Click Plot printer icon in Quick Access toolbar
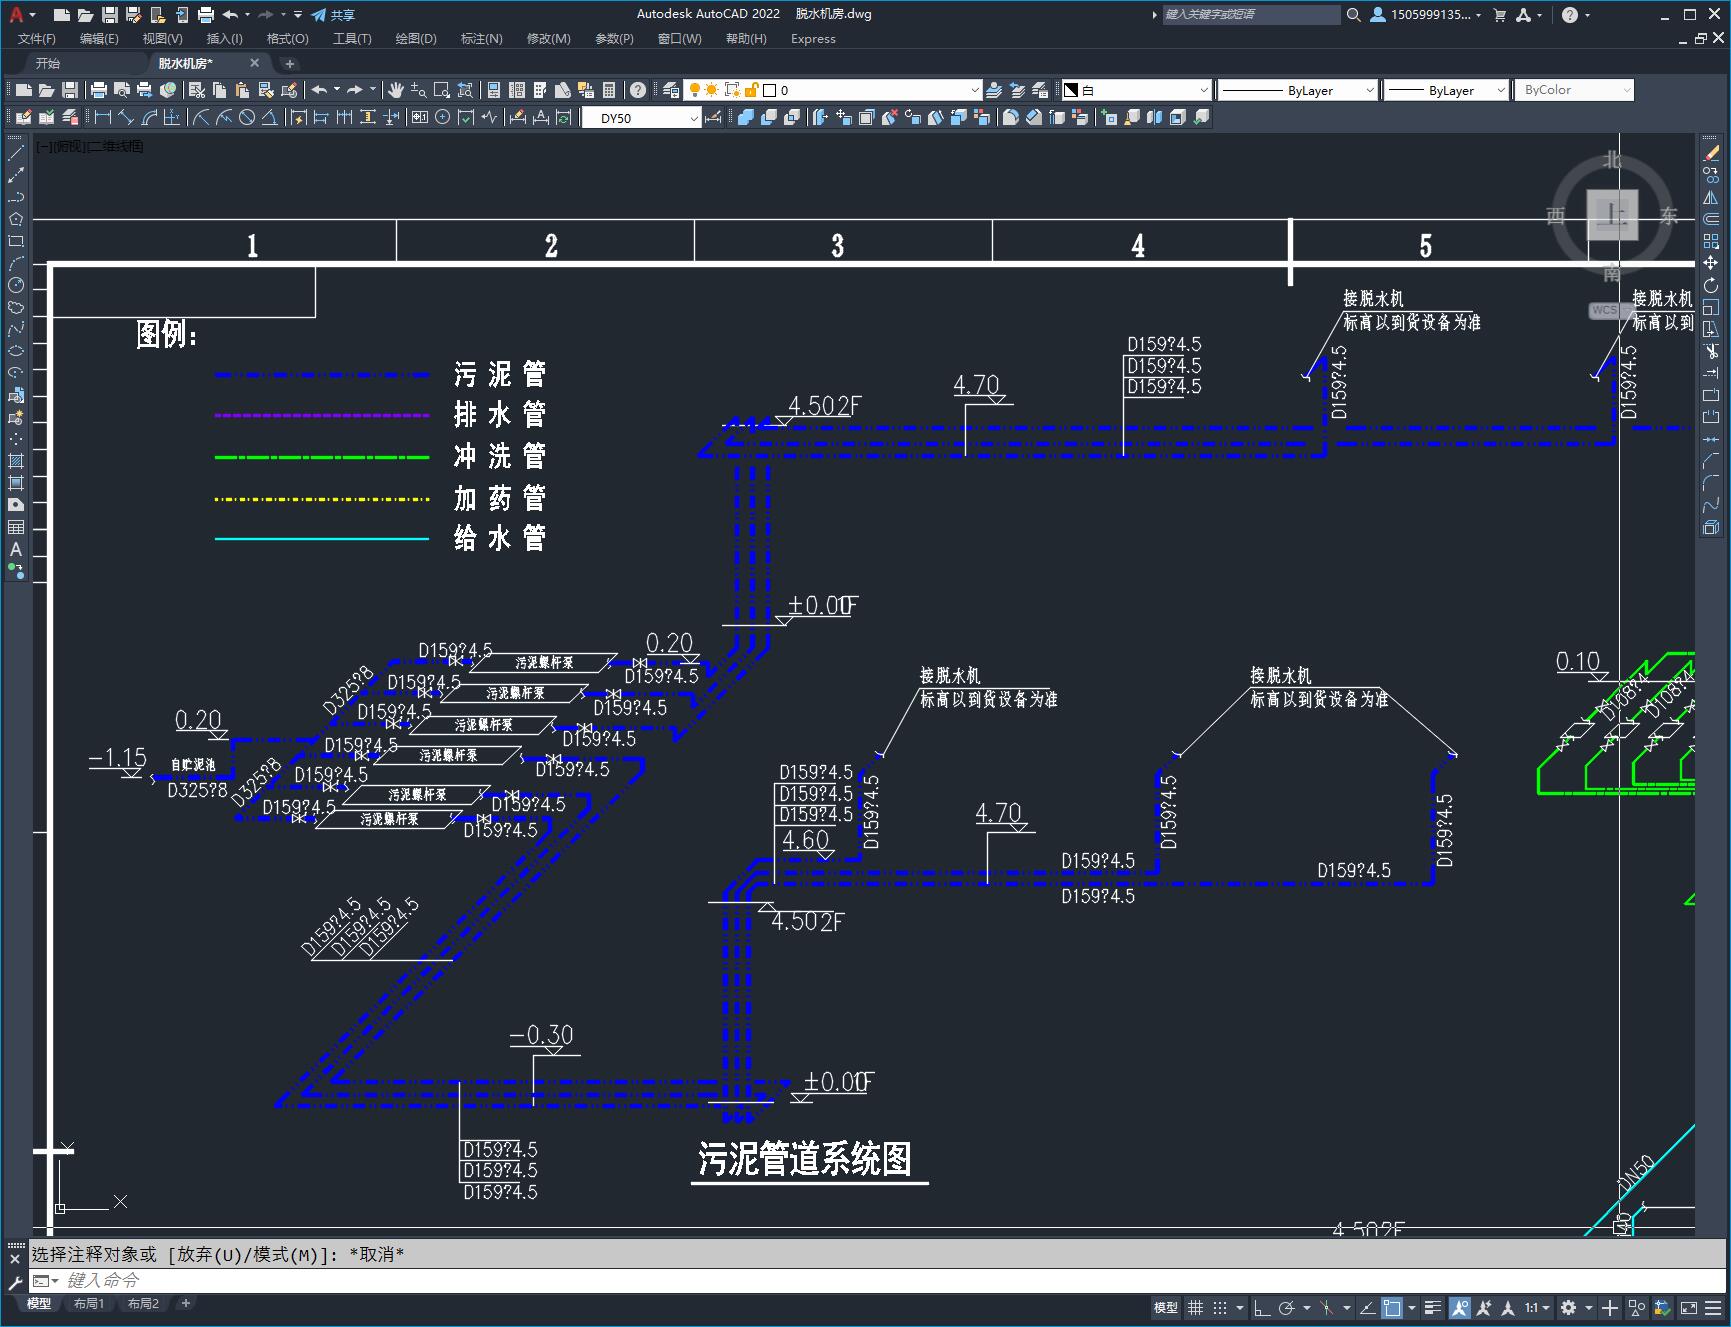 206,15
